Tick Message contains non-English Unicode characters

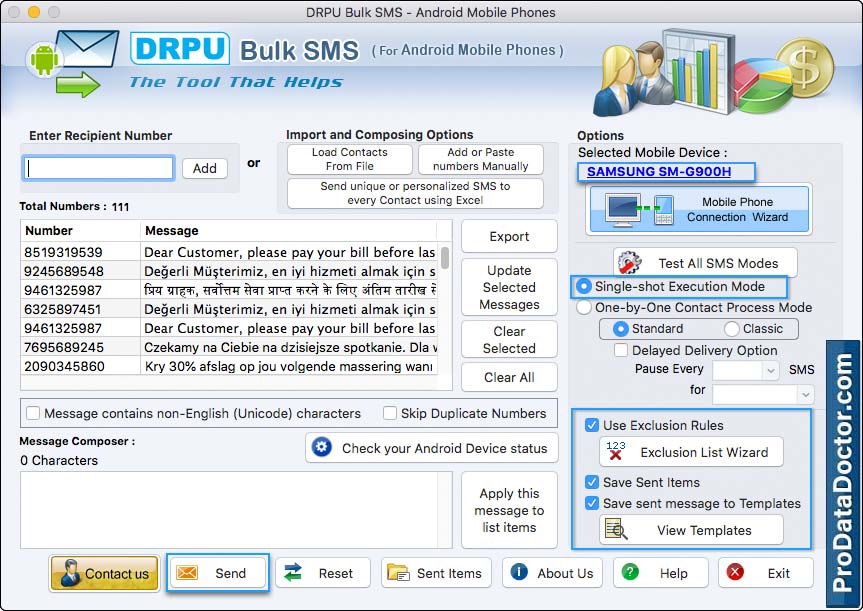point(33,413)
